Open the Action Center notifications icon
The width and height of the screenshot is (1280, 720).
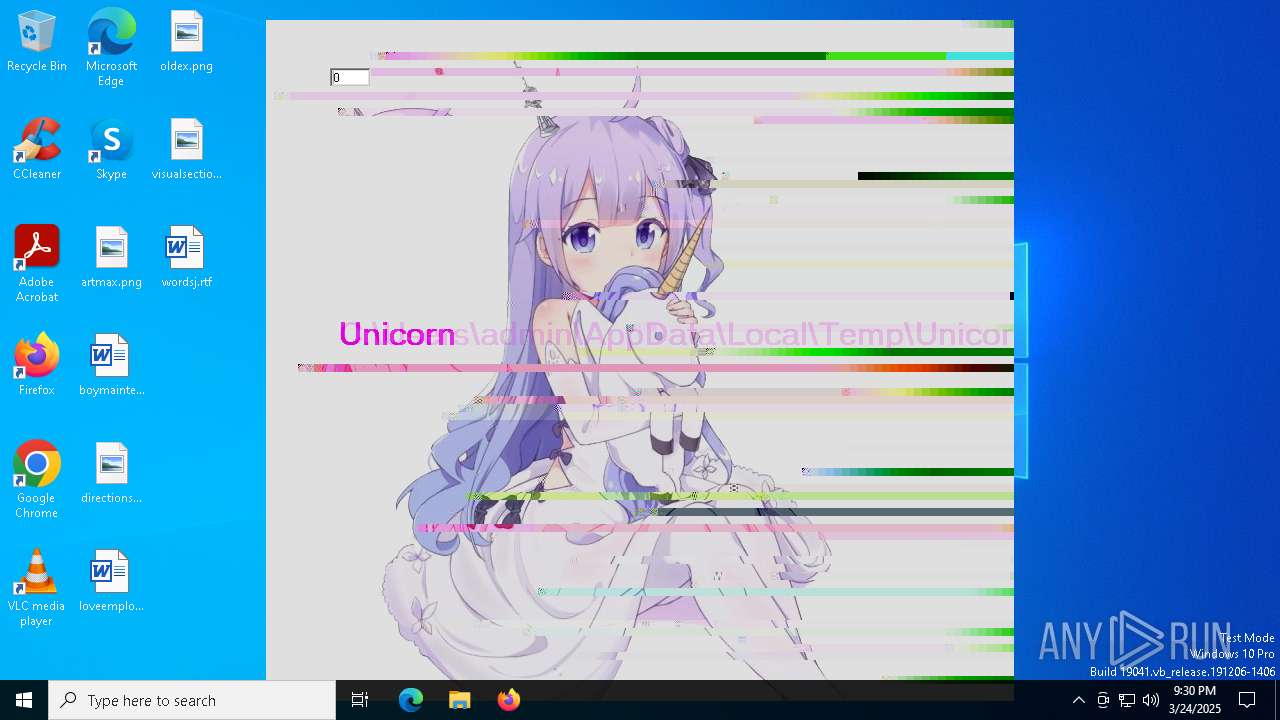(x=1247, y=700)
